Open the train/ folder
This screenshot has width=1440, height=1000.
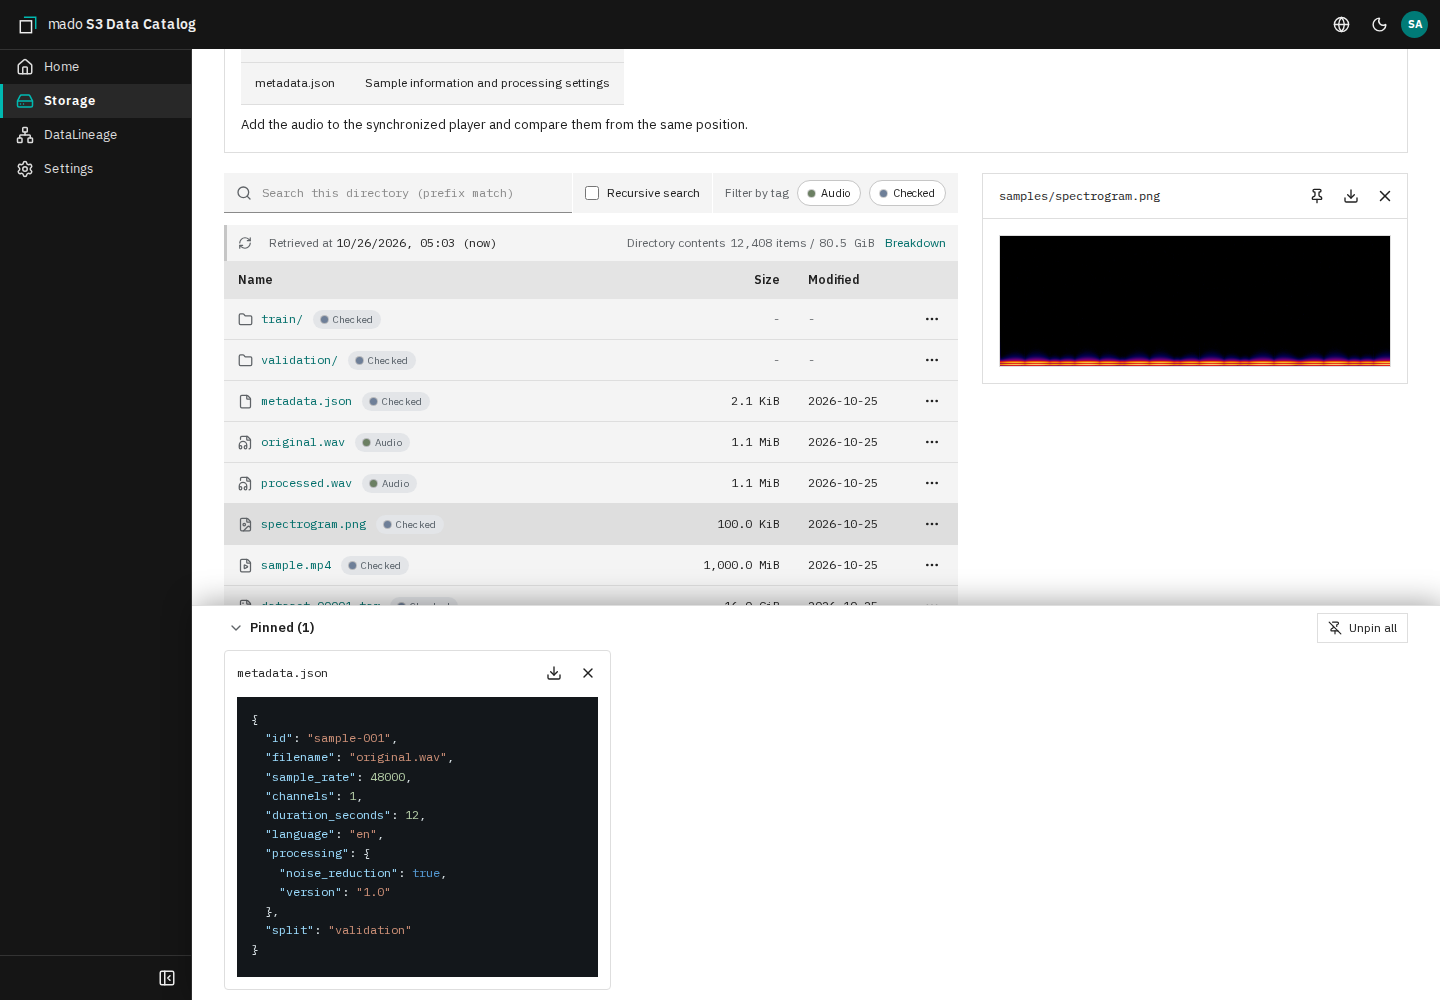click(282, 319)
